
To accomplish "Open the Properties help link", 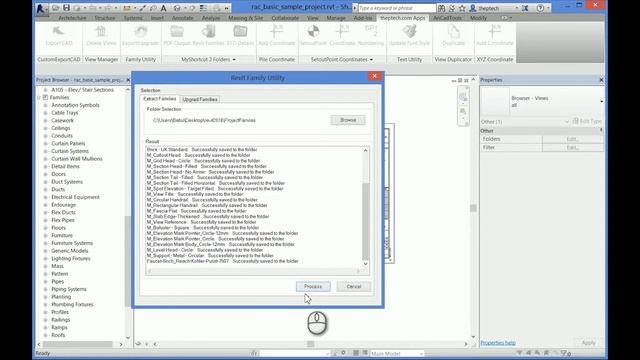I will click(x=498, y=343).
